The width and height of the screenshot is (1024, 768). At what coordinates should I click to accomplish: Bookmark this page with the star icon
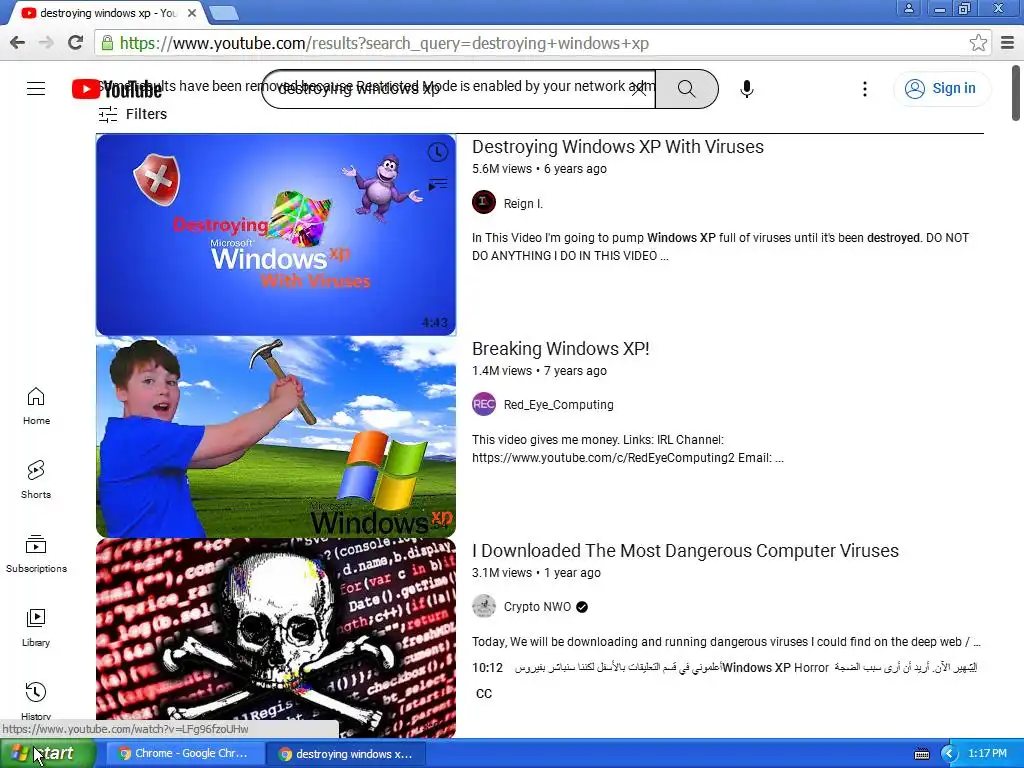(978, 43)
